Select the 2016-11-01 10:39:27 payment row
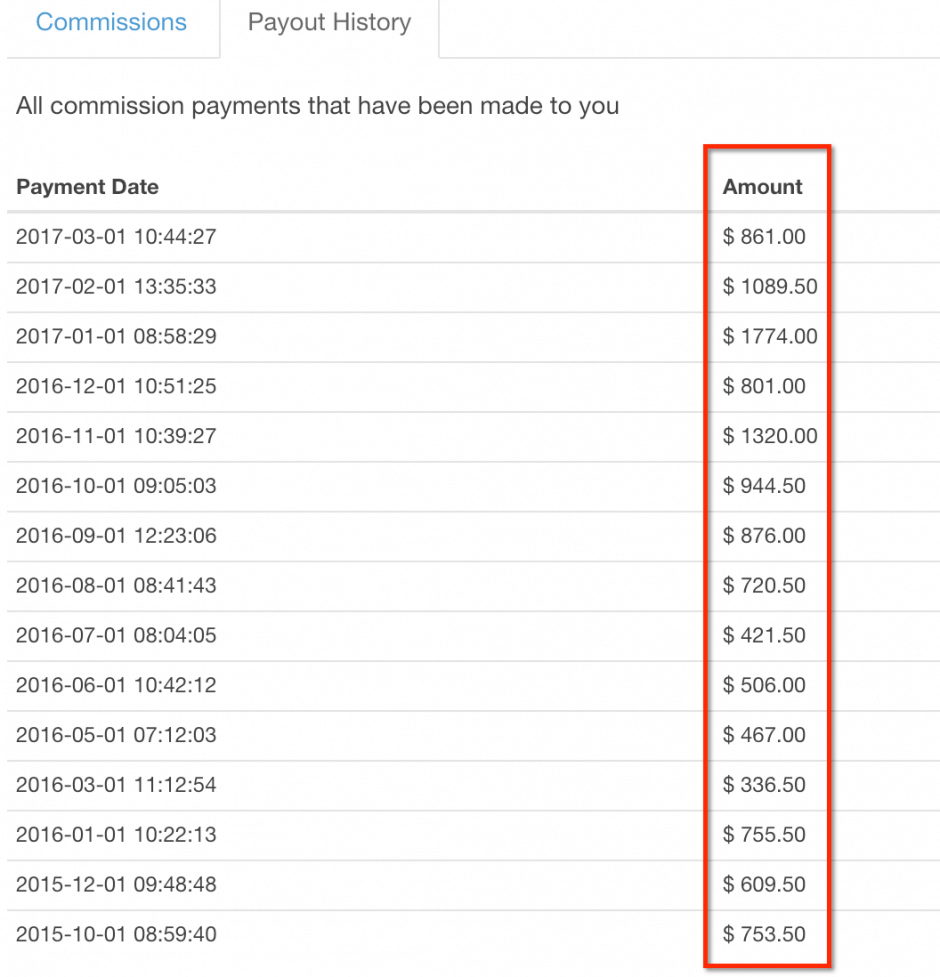This screenshot has width=940, height=977. (x=473, y=437)
